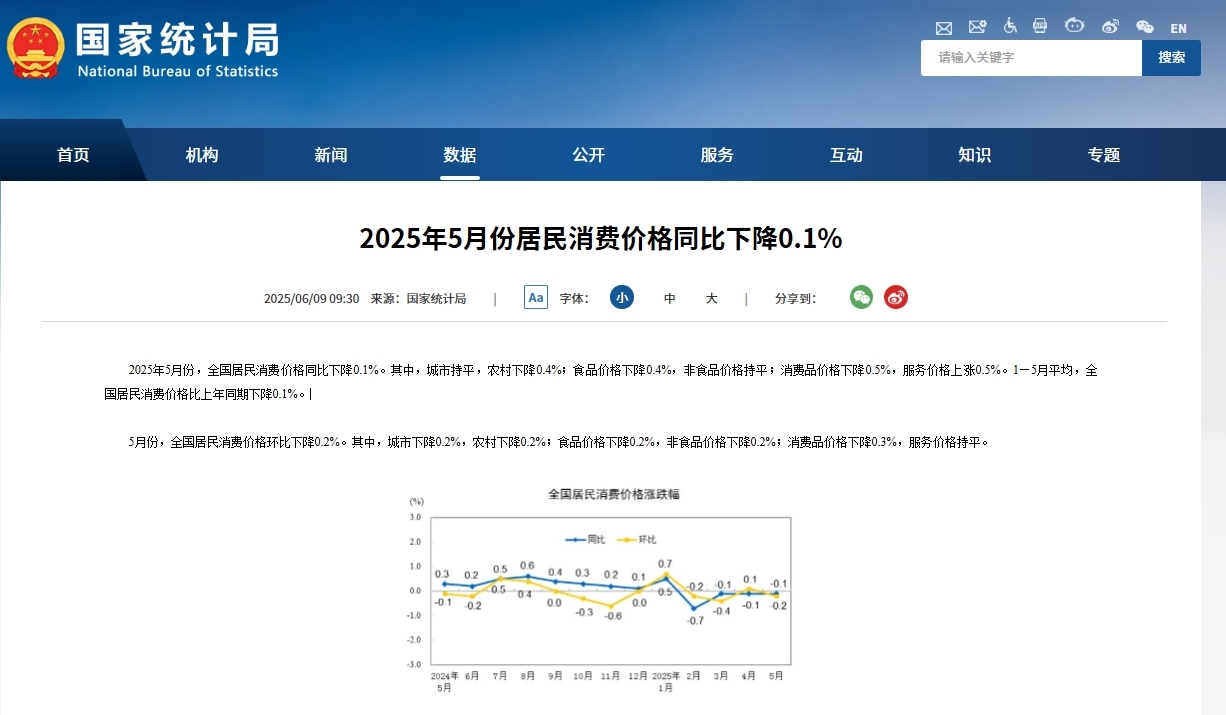
Task: Open the 数据 navigation tab
Action: [x=460, y=155]
